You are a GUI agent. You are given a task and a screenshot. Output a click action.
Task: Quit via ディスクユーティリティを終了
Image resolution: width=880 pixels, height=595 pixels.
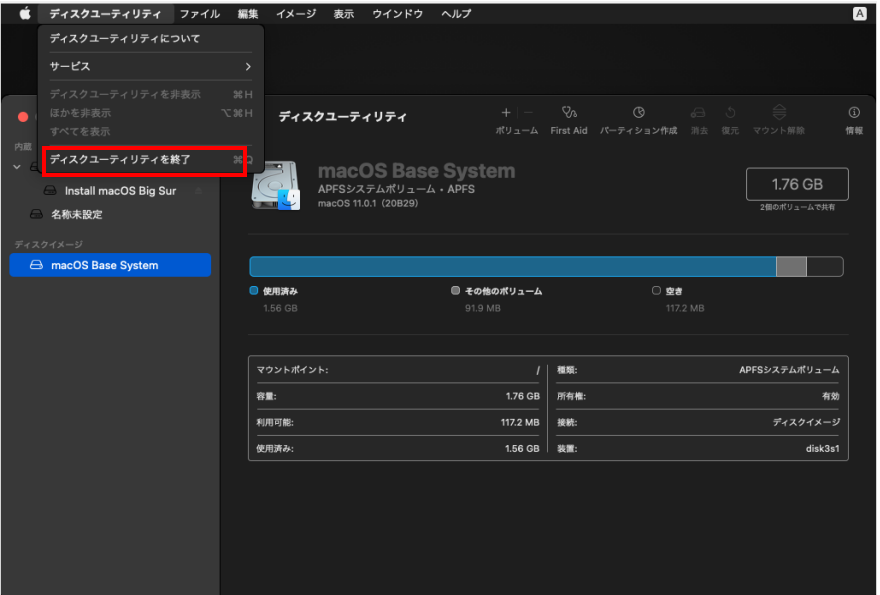click(x=150, y=159)
